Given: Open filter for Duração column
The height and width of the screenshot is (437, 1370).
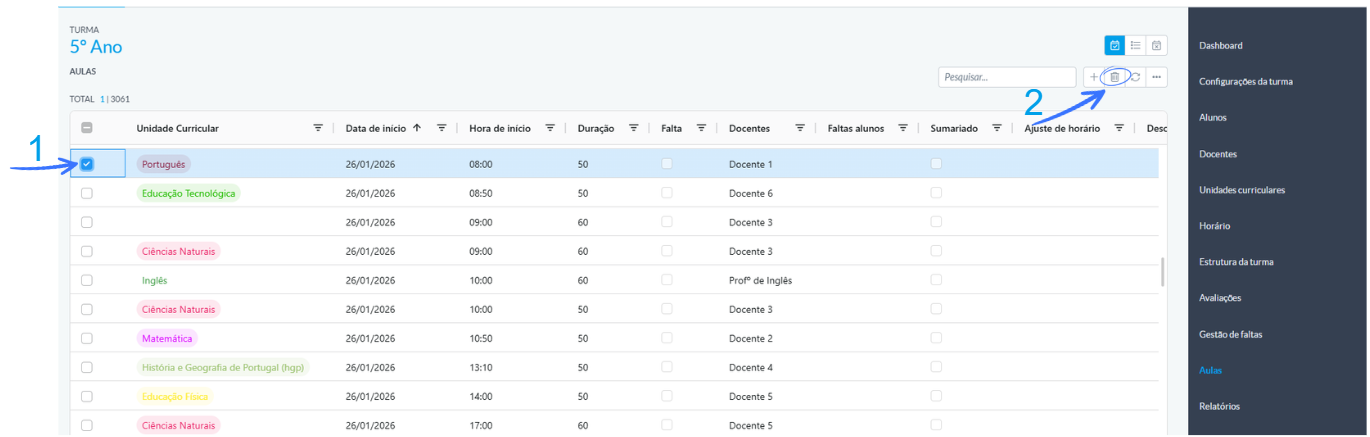Looking at the screenshot, I should pyautogui.click(x=633, y=128).
